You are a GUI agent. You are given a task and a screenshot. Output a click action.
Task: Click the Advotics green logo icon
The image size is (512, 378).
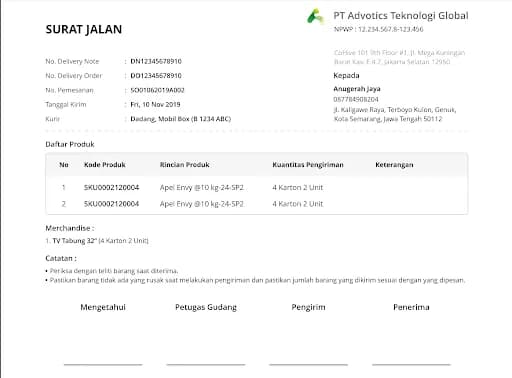click(x=315, y=16)
